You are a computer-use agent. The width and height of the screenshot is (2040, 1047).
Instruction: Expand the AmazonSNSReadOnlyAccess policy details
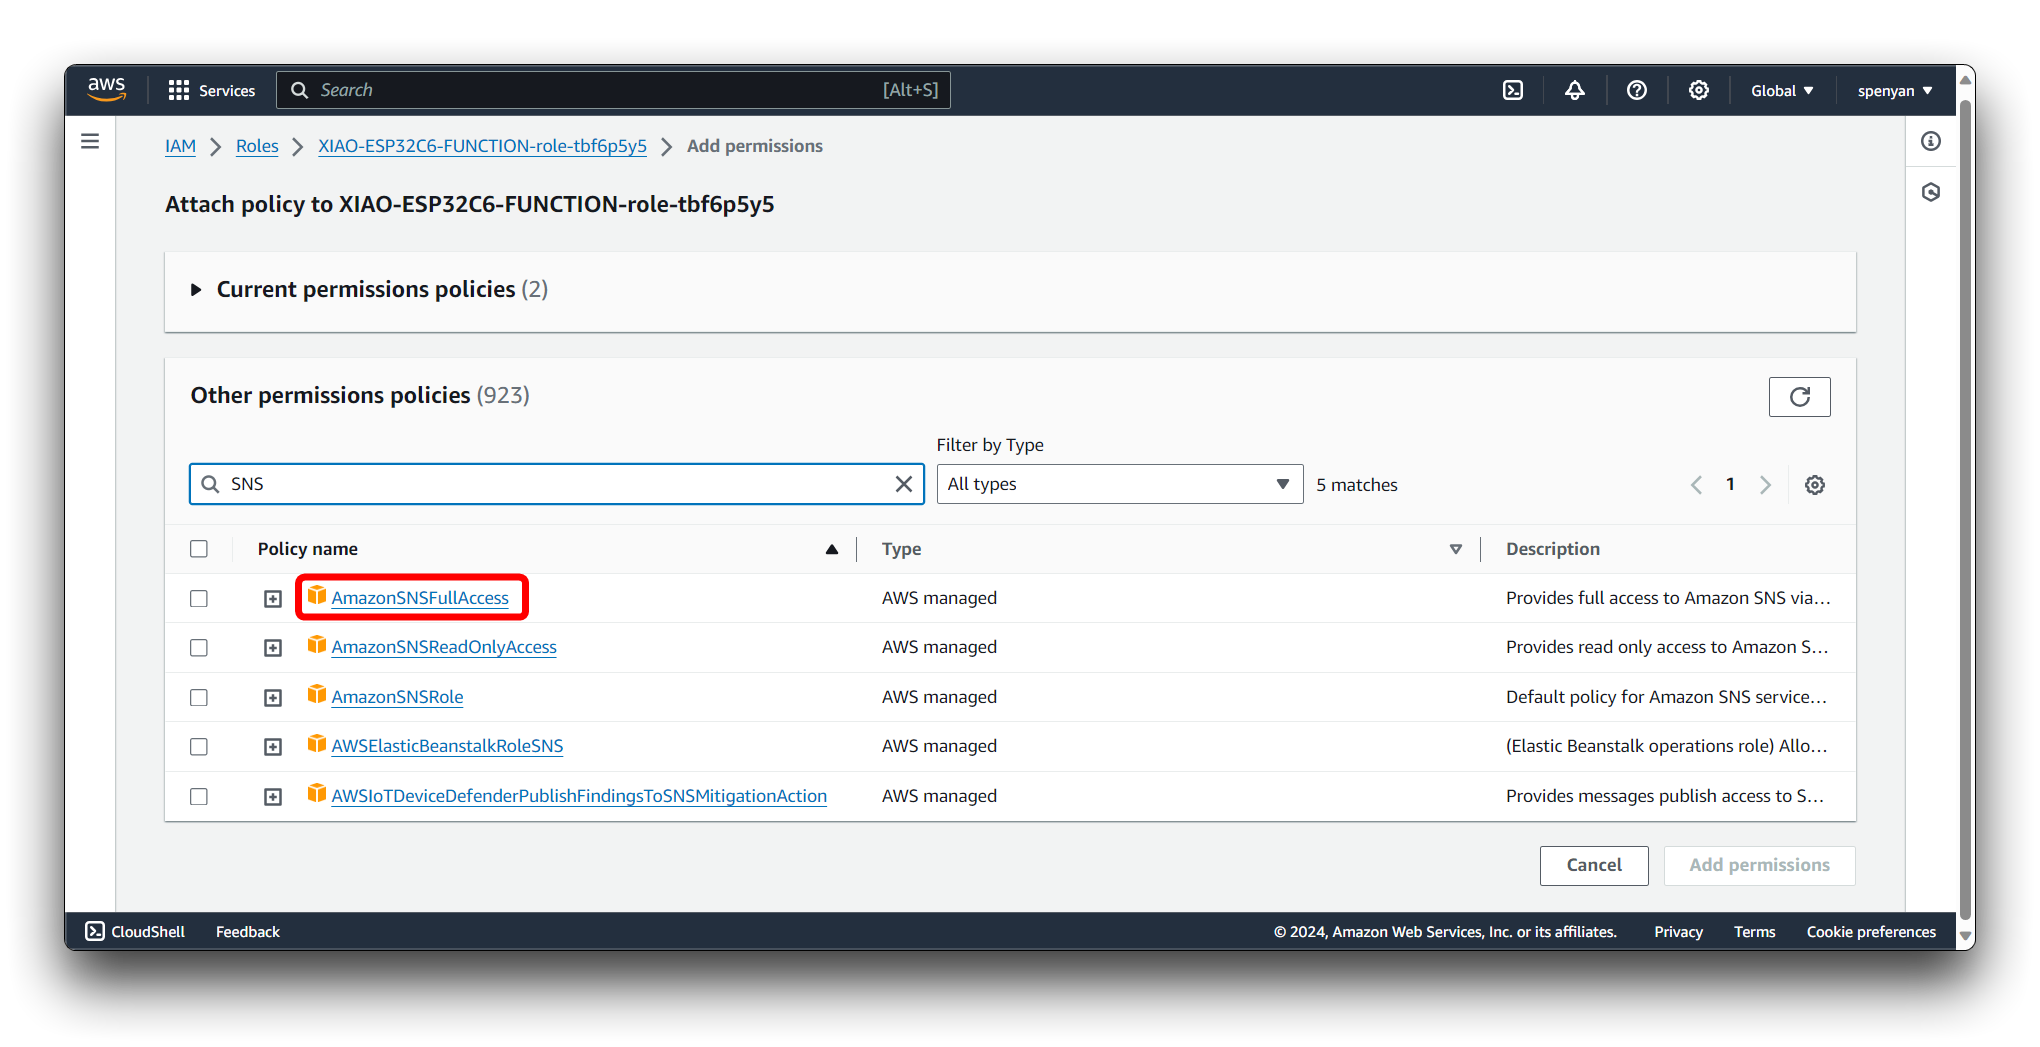coord(273,648)
